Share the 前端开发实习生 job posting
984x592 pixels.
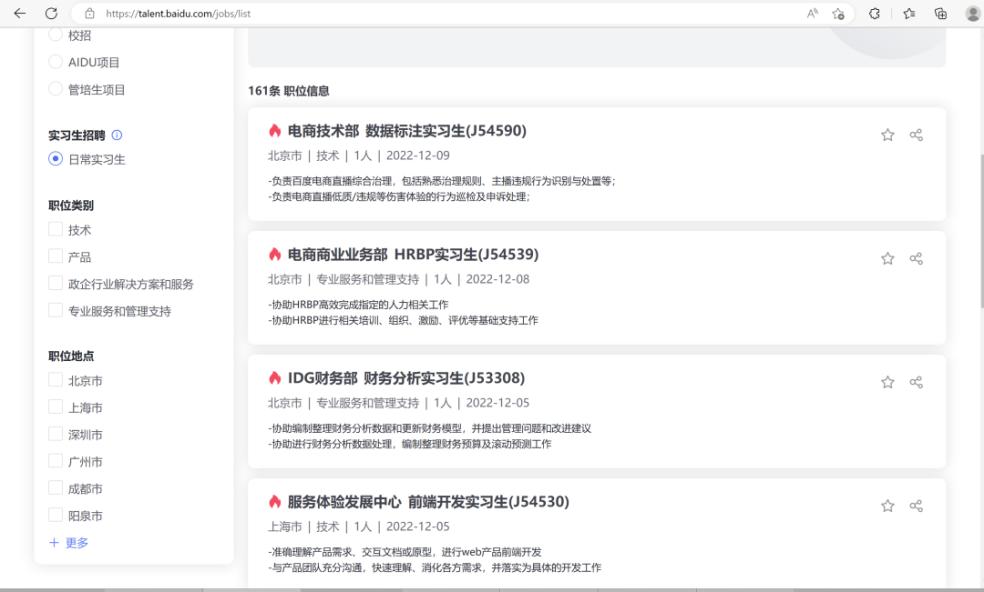point(916,506)
